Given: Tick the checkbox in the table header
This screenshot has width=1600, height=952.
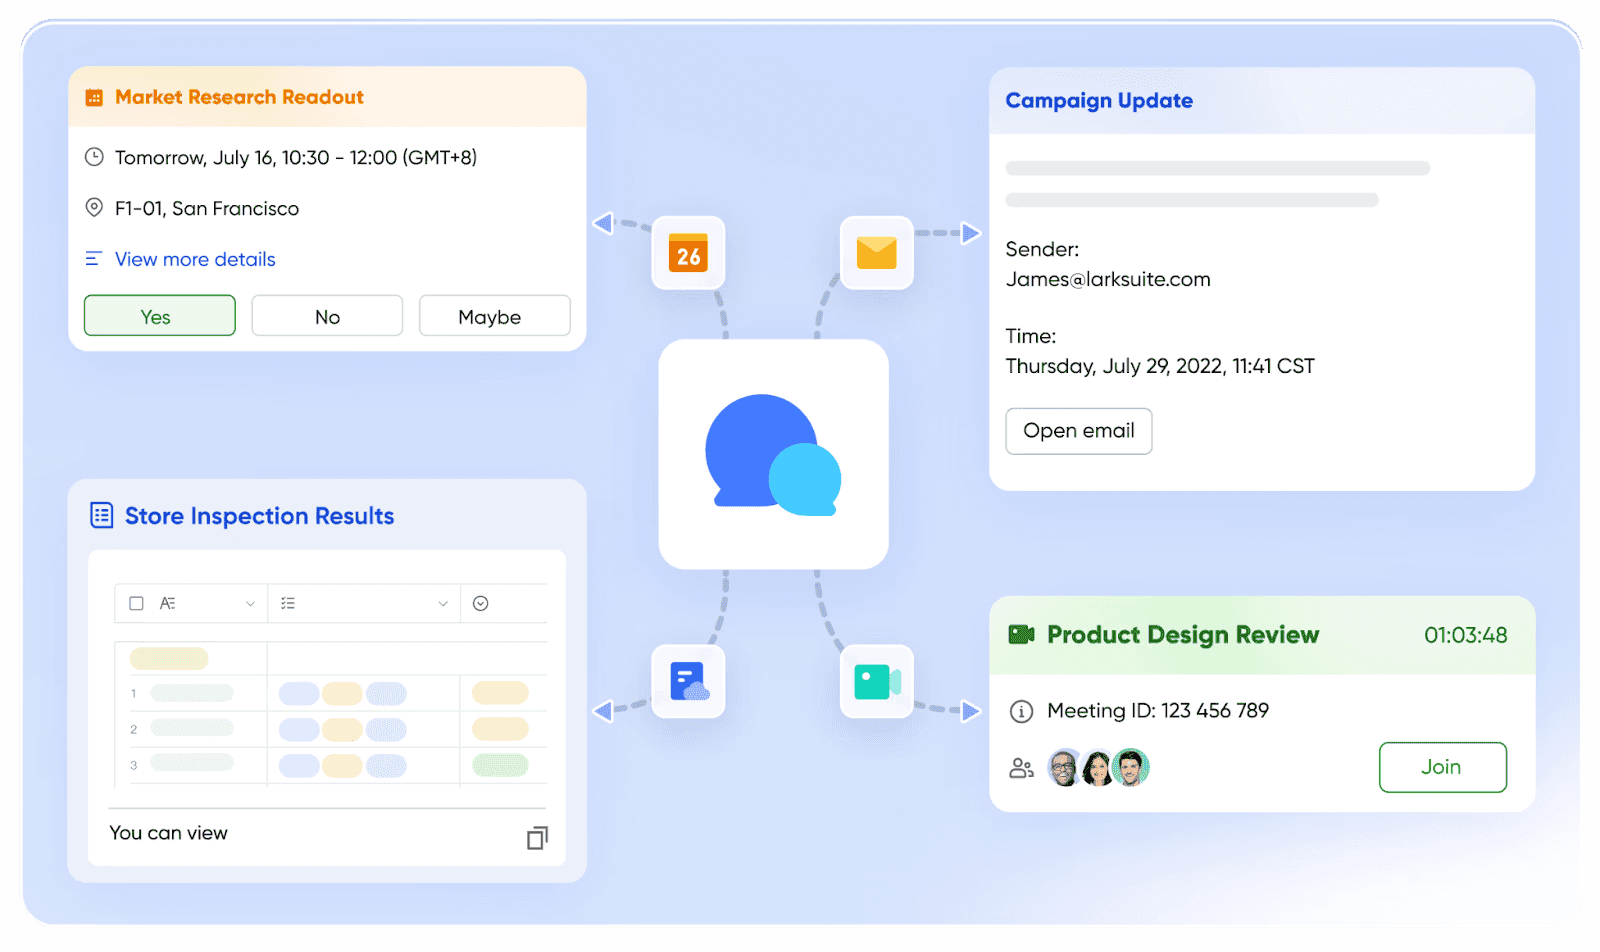Looking at the screenshot, I should [x=136, y=603].
